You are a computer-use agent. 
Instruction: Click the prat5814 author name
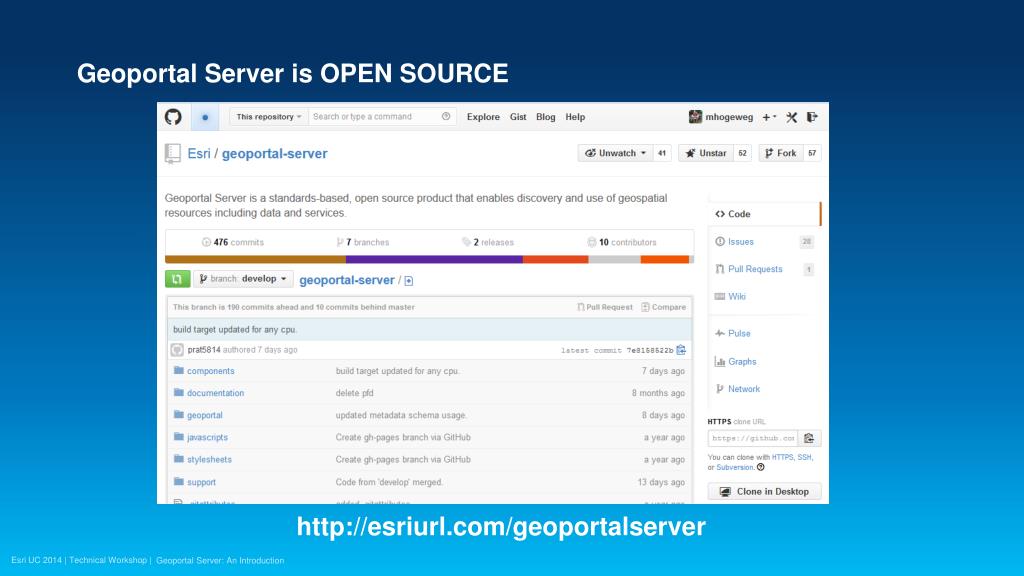pos(204,350)
